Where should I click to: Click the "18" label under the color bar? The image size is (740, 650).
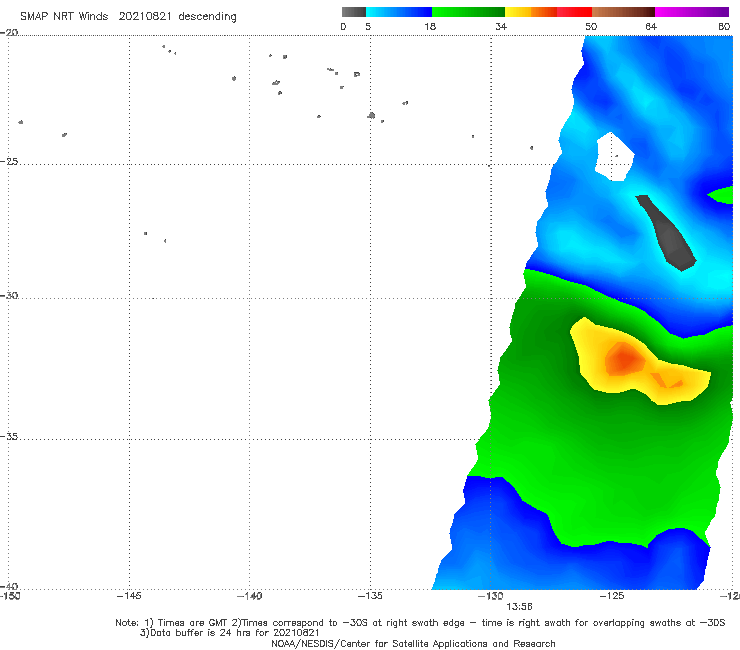coord(430,26)
